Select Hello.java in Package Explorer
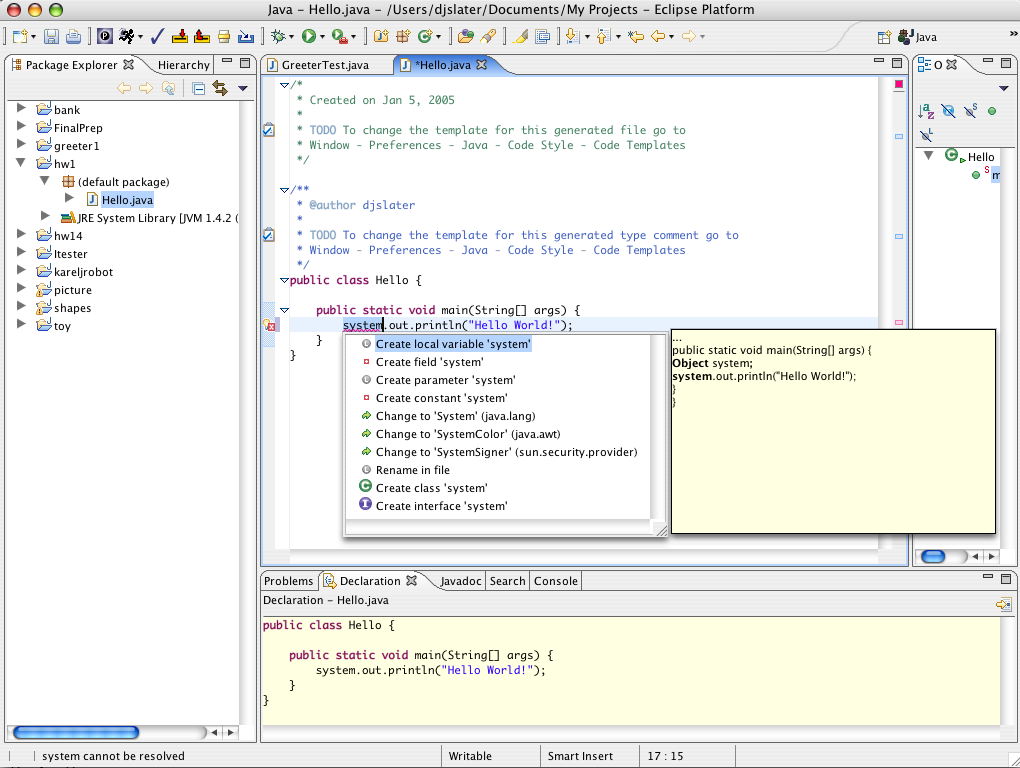The image size is (1020, 768). coord(127,200)
